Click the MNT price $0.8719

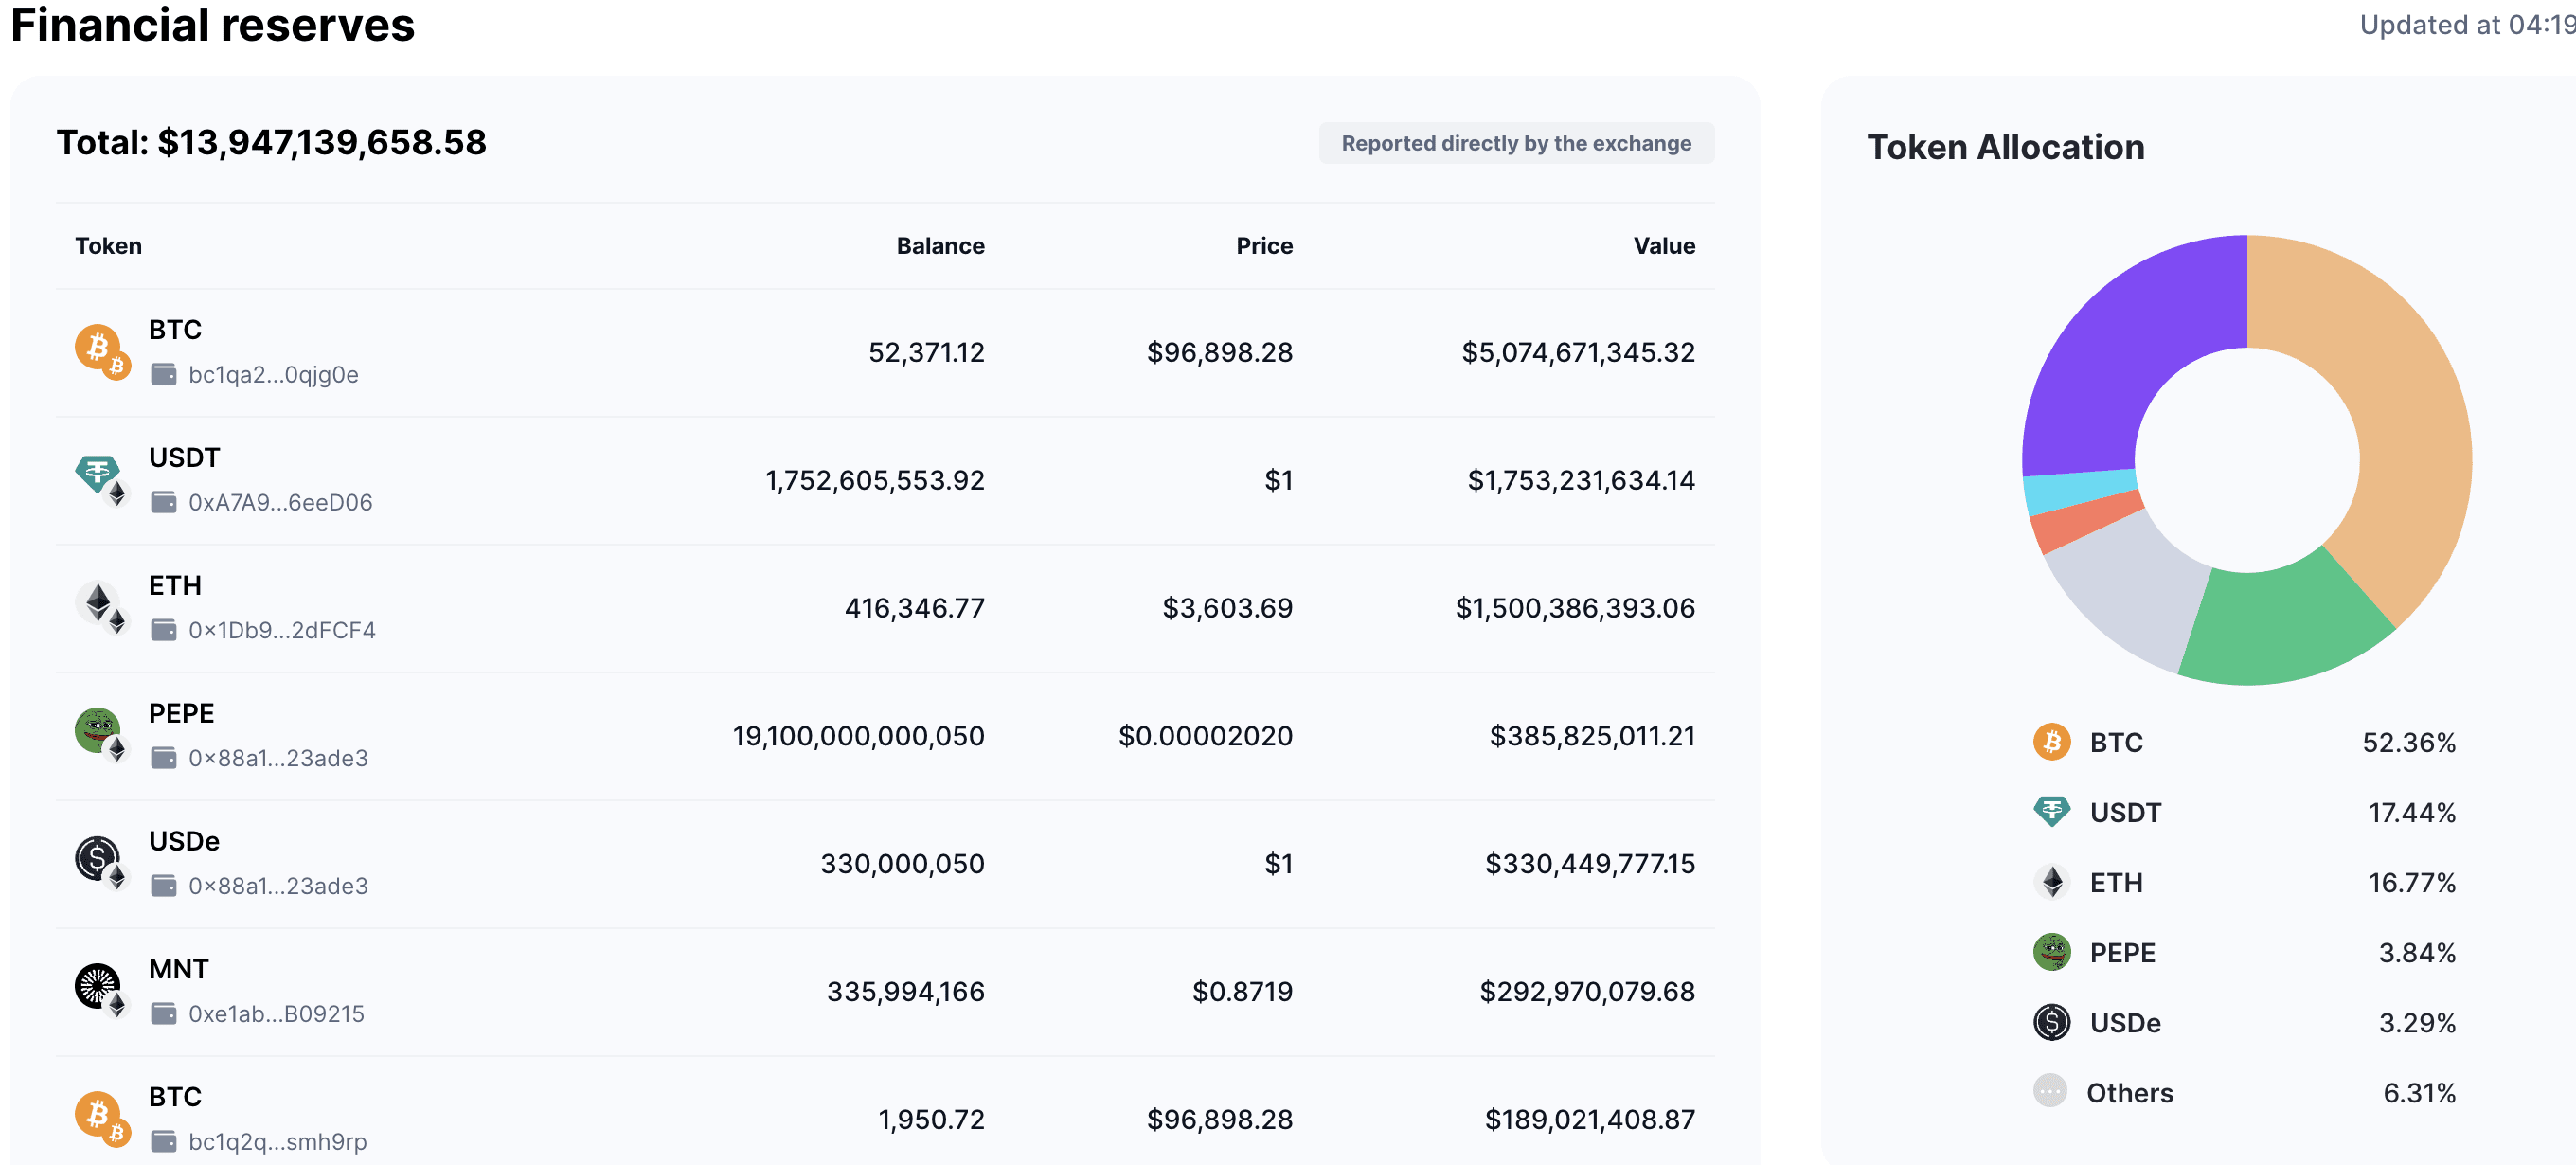coord(1242,992)
